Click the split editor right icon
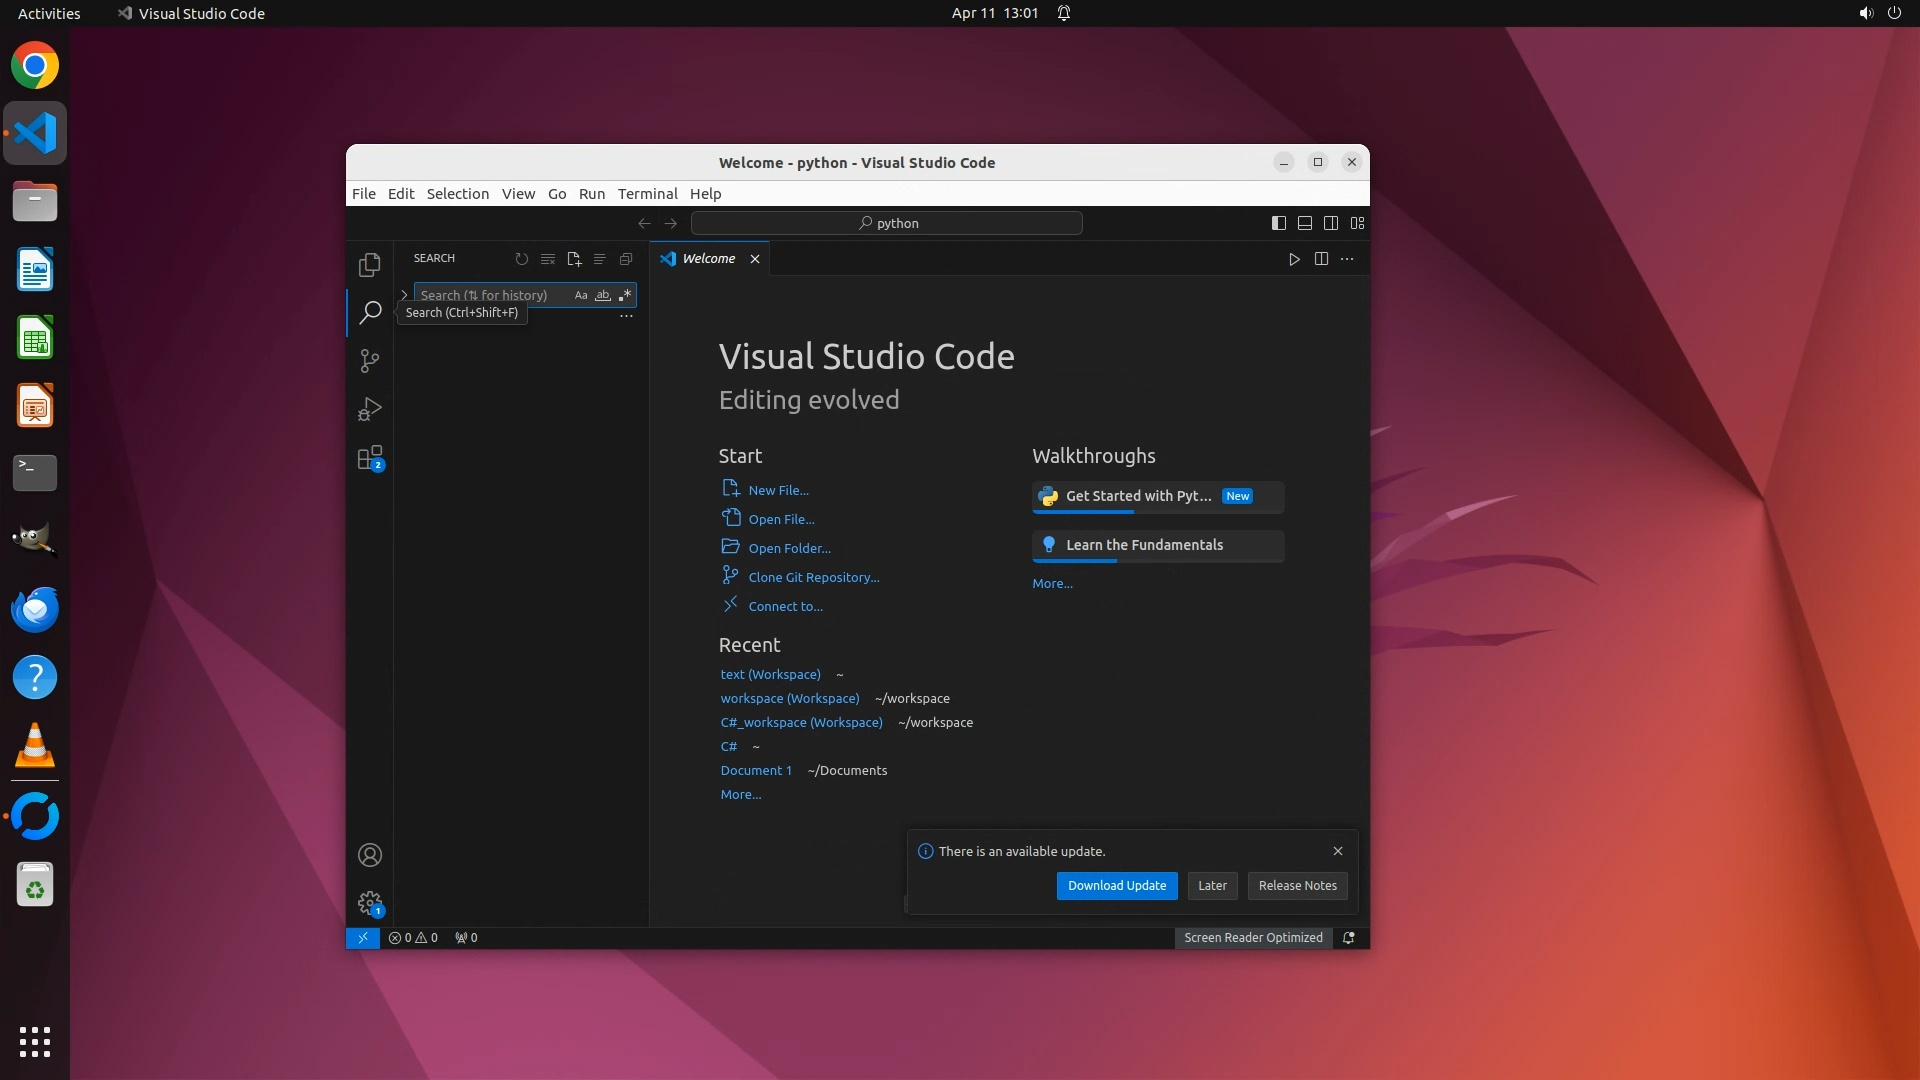The image size is (1920, 1080). click(x=1321, y=259)
